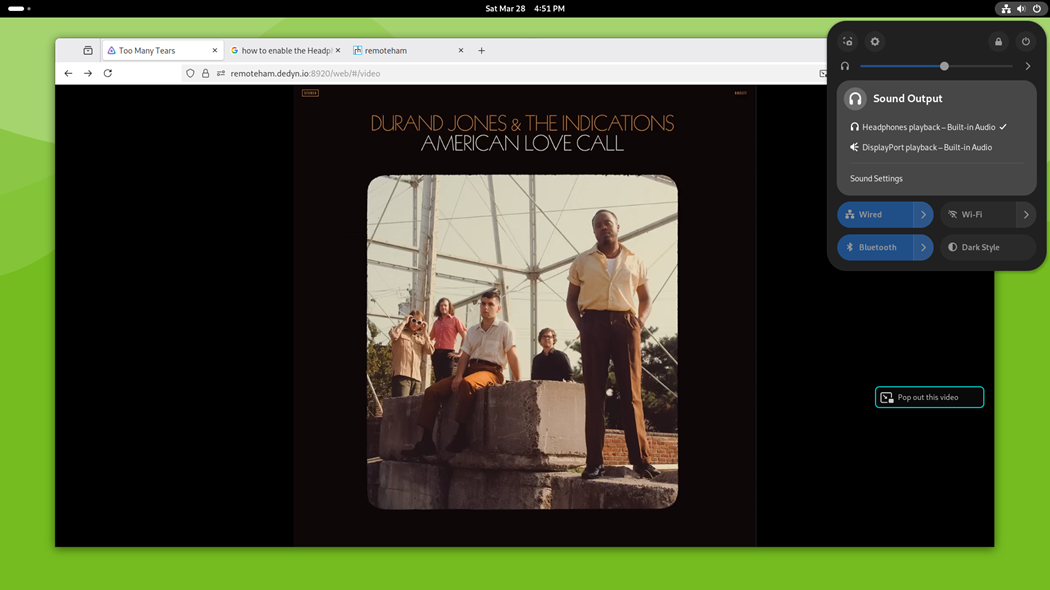Image resolution: width=1050 pixels, height=590 pixels.
Task: Click the Pop out this video button
Action: pos(929,396)
